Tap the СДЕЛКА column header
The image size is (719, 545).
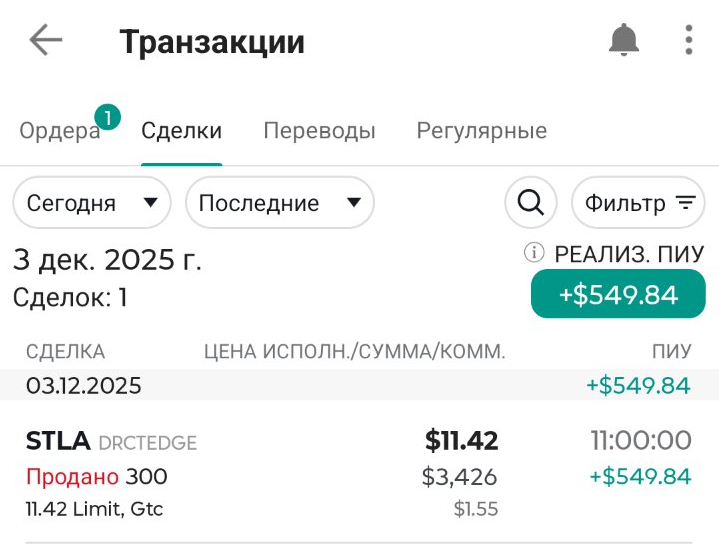(65, 351)
